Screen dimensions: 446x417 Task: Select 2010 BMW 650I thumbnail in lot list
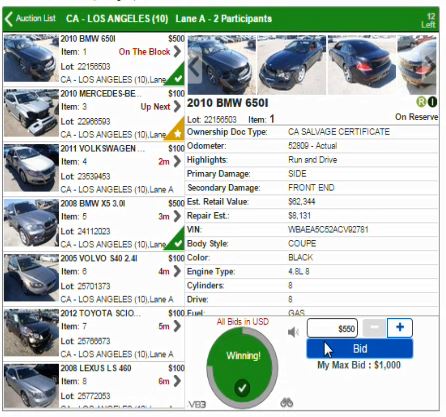click(32, 59)
